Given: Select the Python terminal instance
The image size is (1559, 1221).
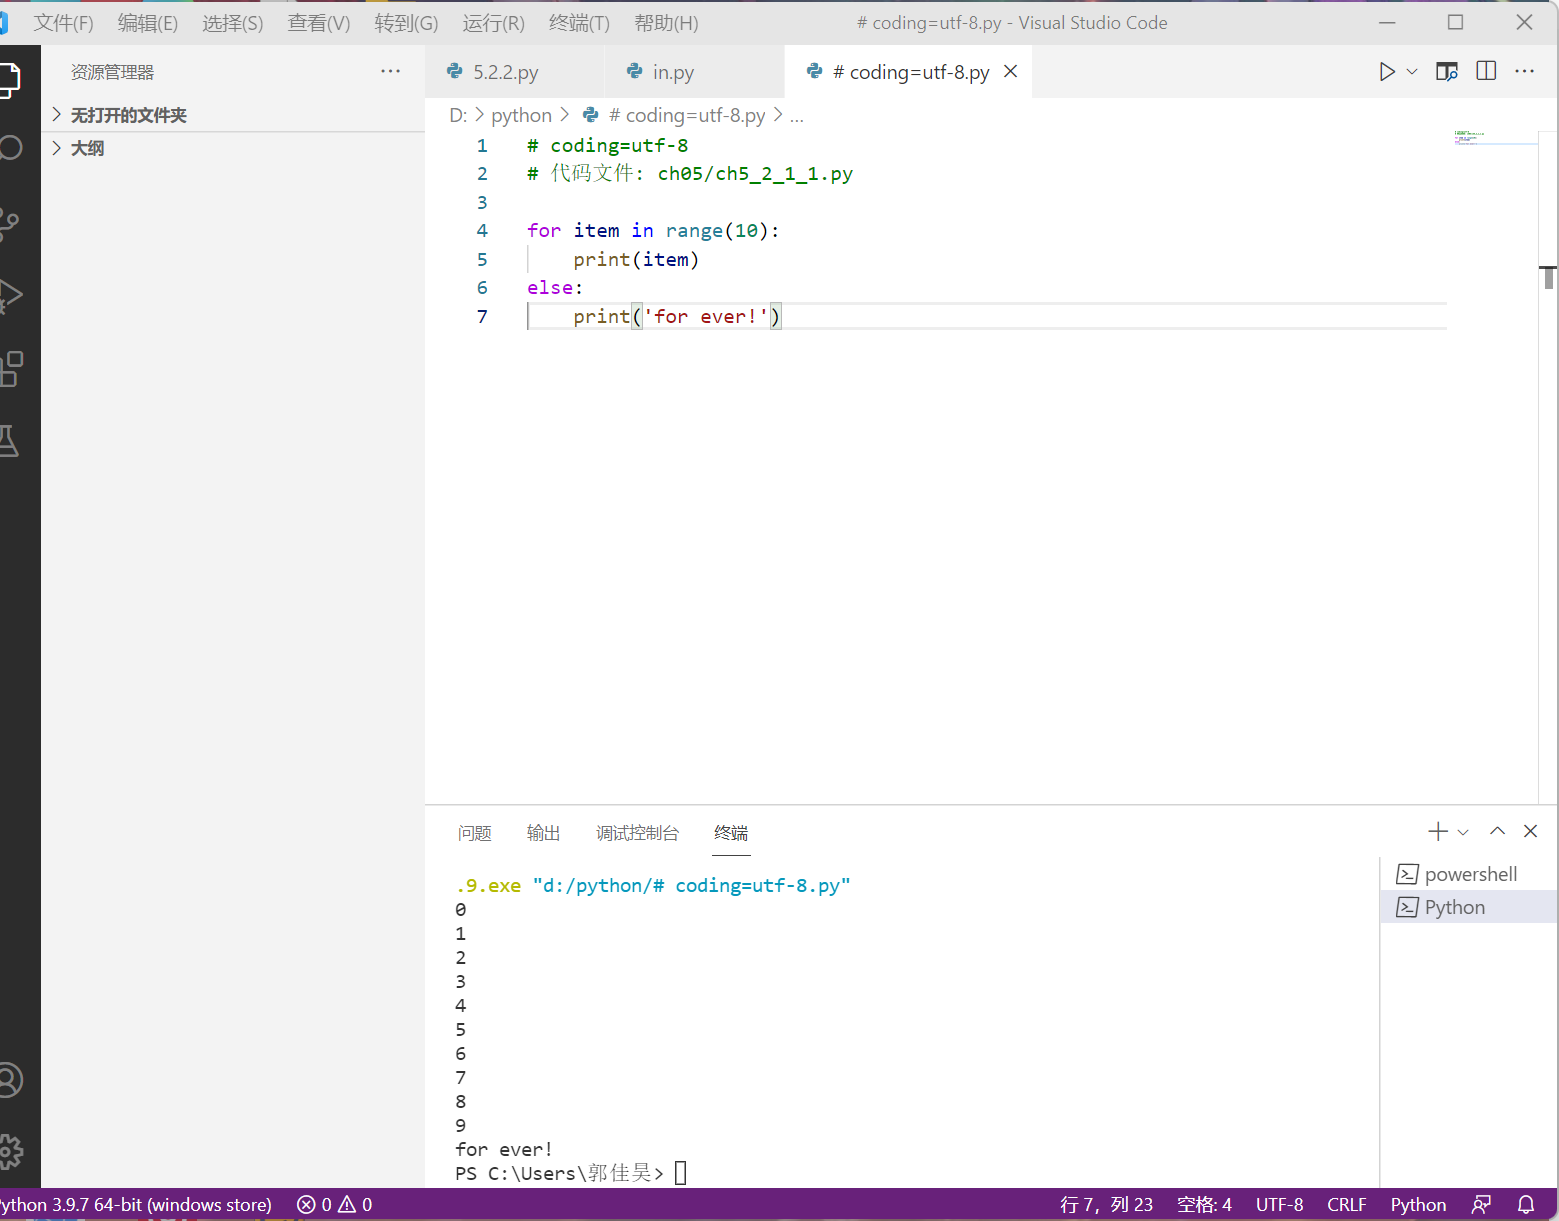Looking at the screenshot, I should (x=1469, y=907).
